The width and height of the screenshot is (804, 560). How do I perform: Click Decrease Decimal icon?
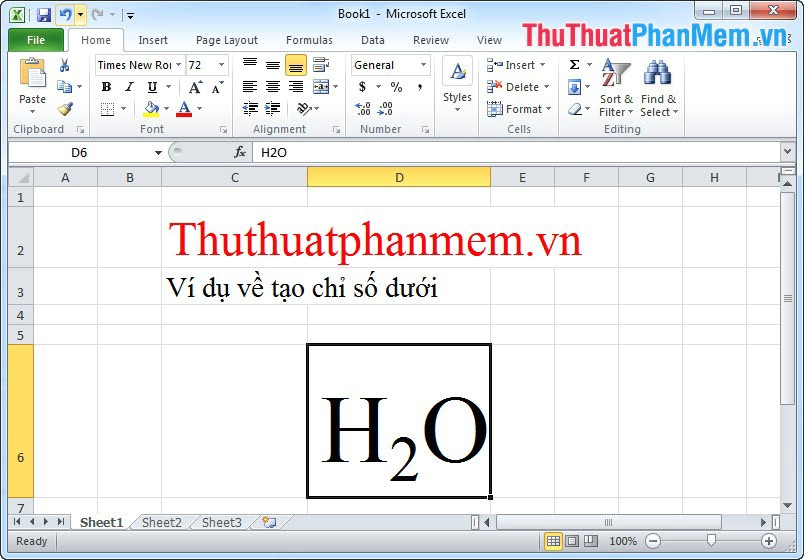point(386,109)
